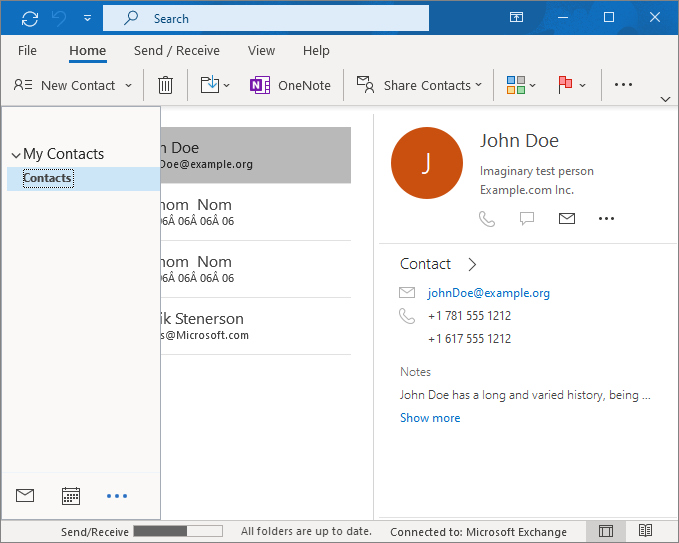Open the File menu

(x=27, y=51)
